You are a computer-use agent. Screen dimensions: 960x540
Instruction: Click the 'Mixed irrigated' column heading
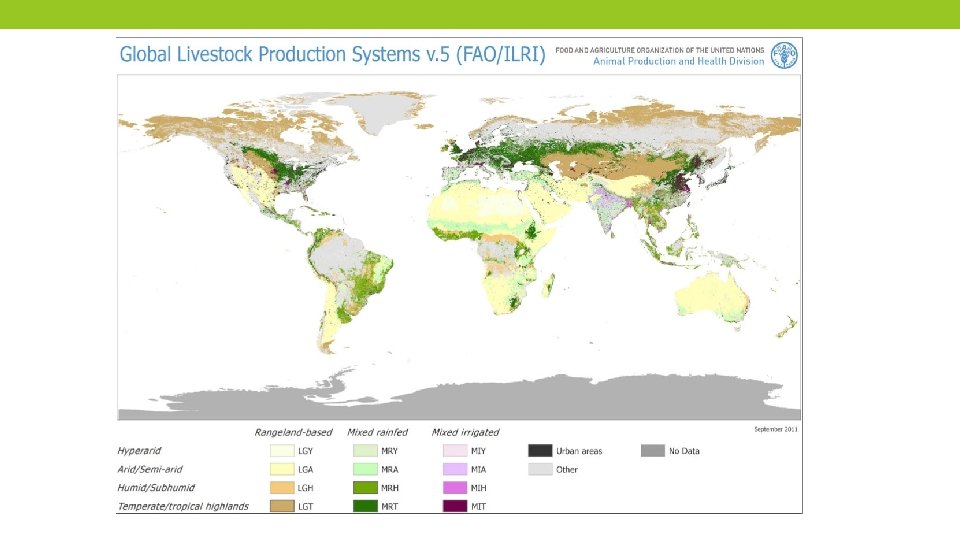click(x=465, y=432)
